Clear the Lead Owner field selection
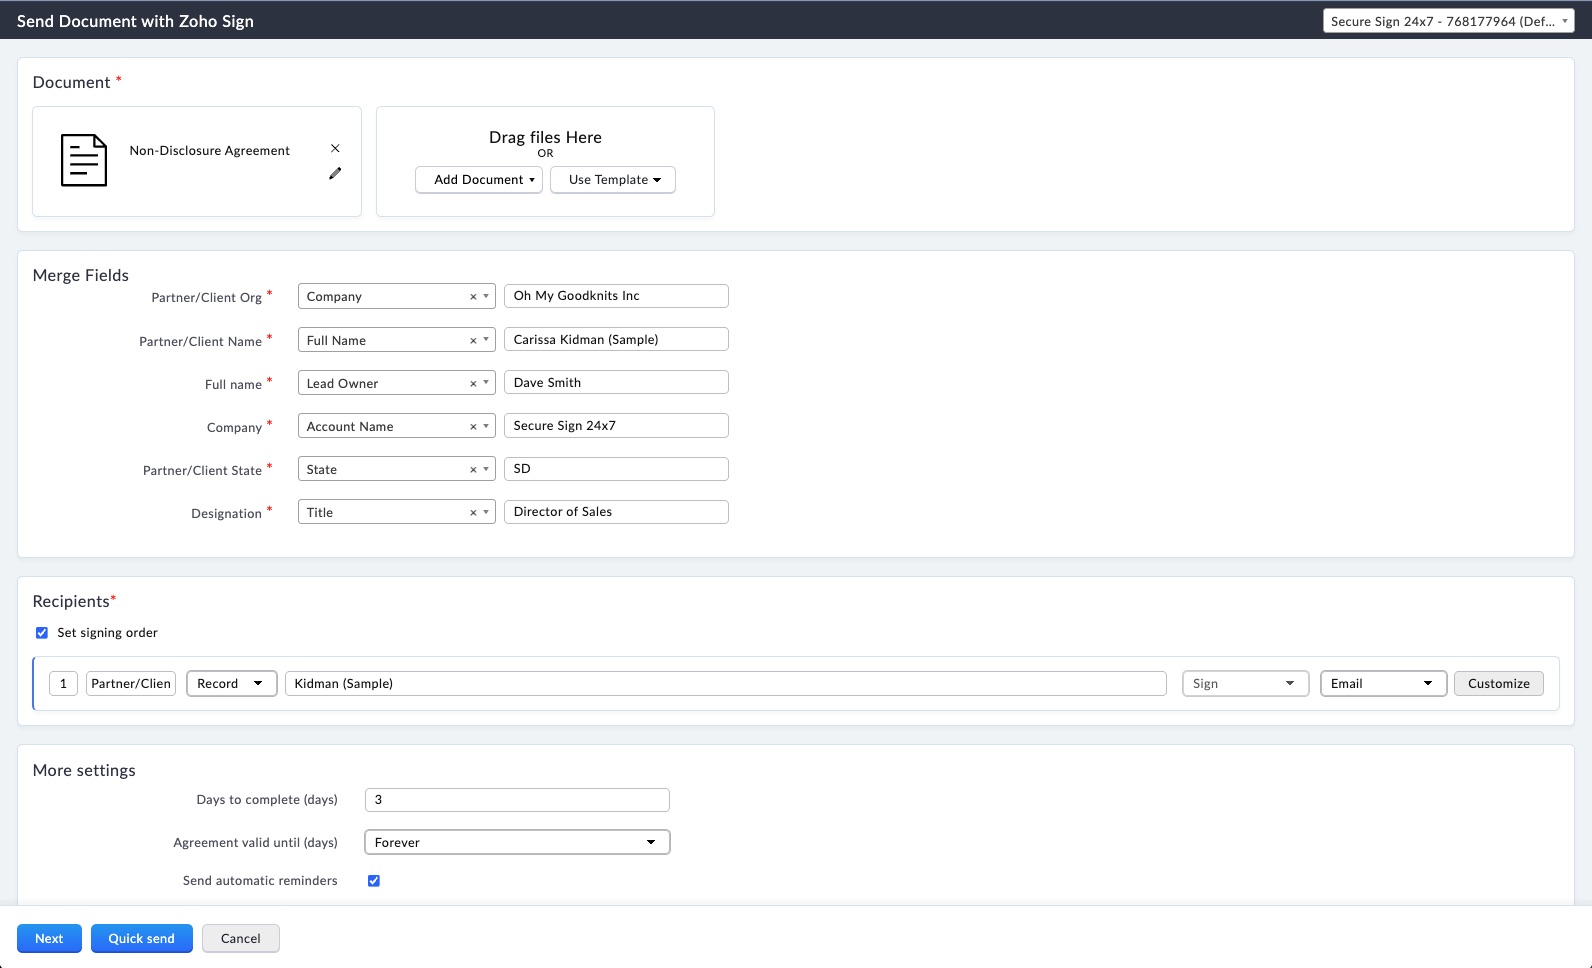The image size is (1592, 968). pyautogui.click(x=473, y=384)
